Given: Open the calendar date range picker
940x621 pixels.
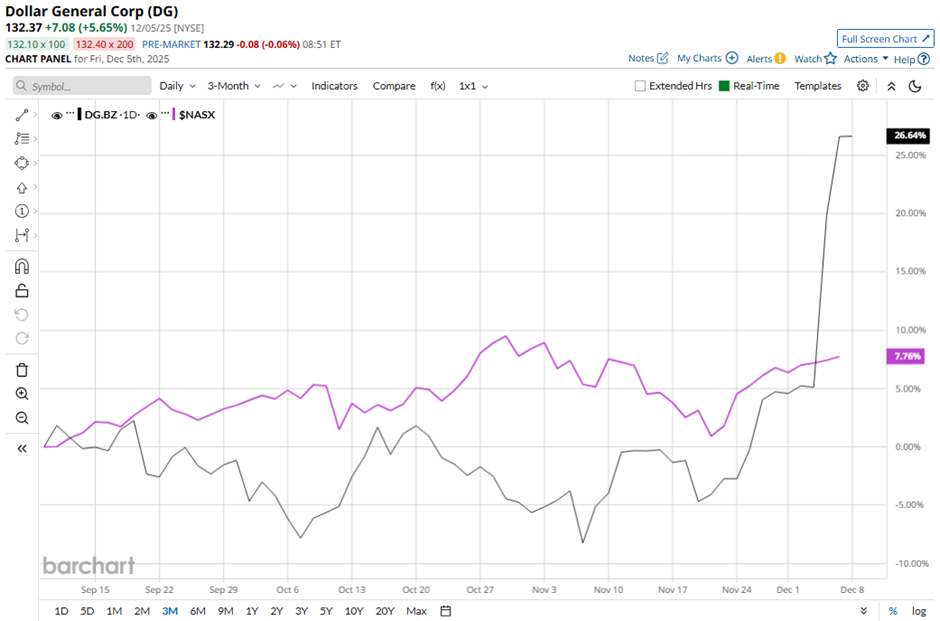Looking at the screenshot, I should [x=445, y=611].
